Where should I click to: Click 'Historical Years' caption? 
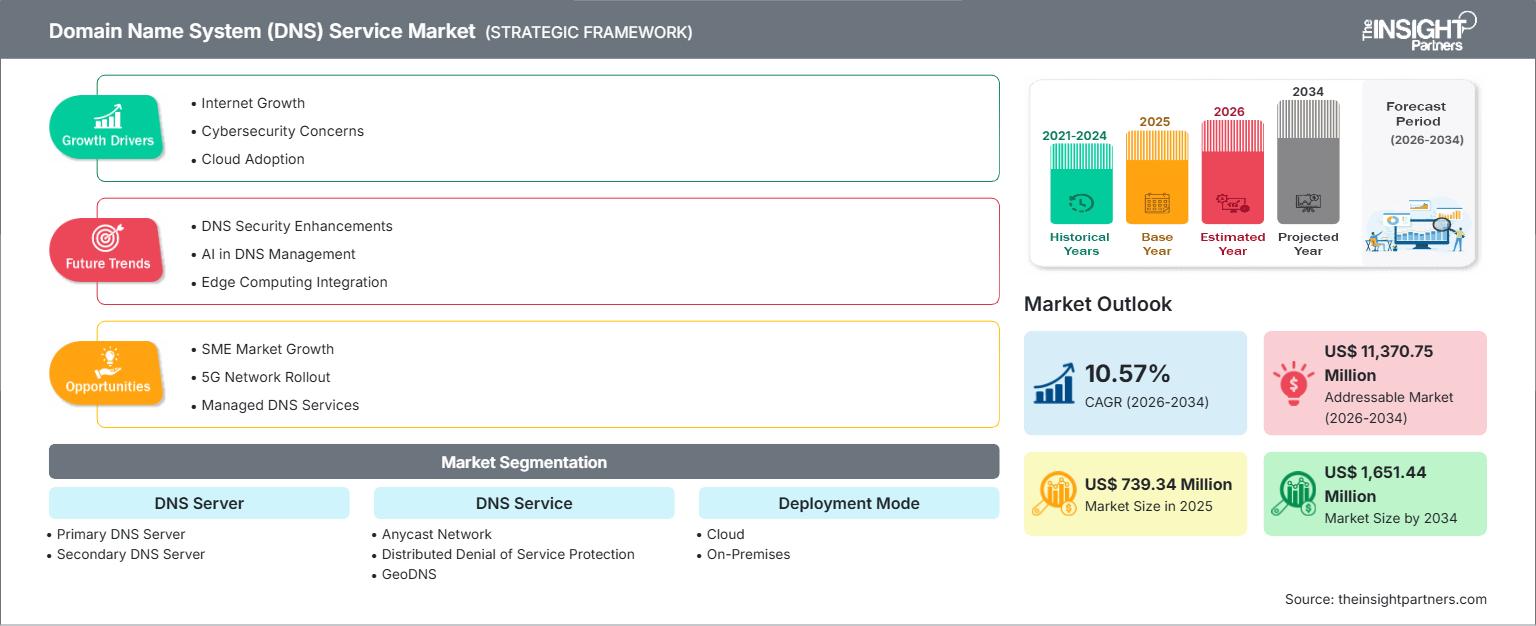pyautogui.click(x=1080, y=244)
